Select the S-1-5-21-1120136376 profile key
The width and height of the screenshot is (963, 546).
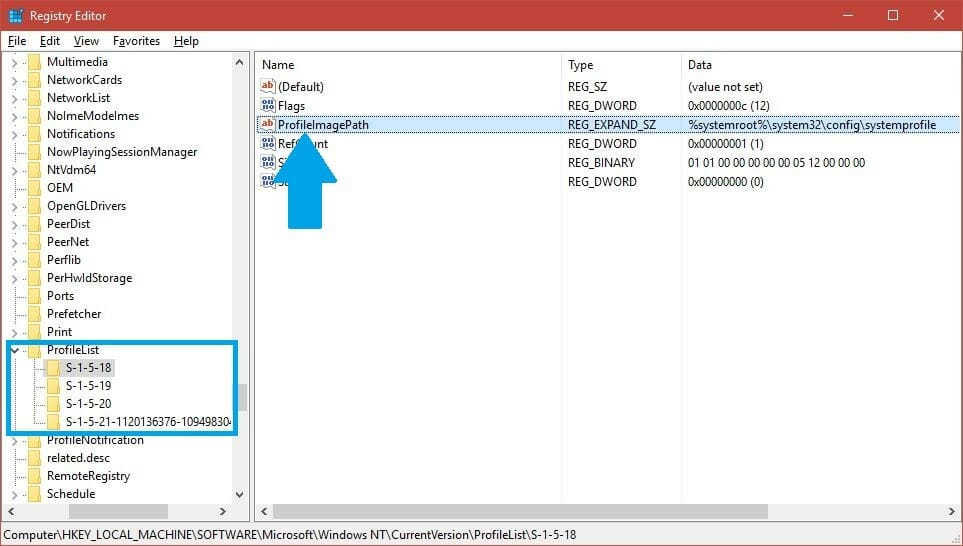coord(148,422)
